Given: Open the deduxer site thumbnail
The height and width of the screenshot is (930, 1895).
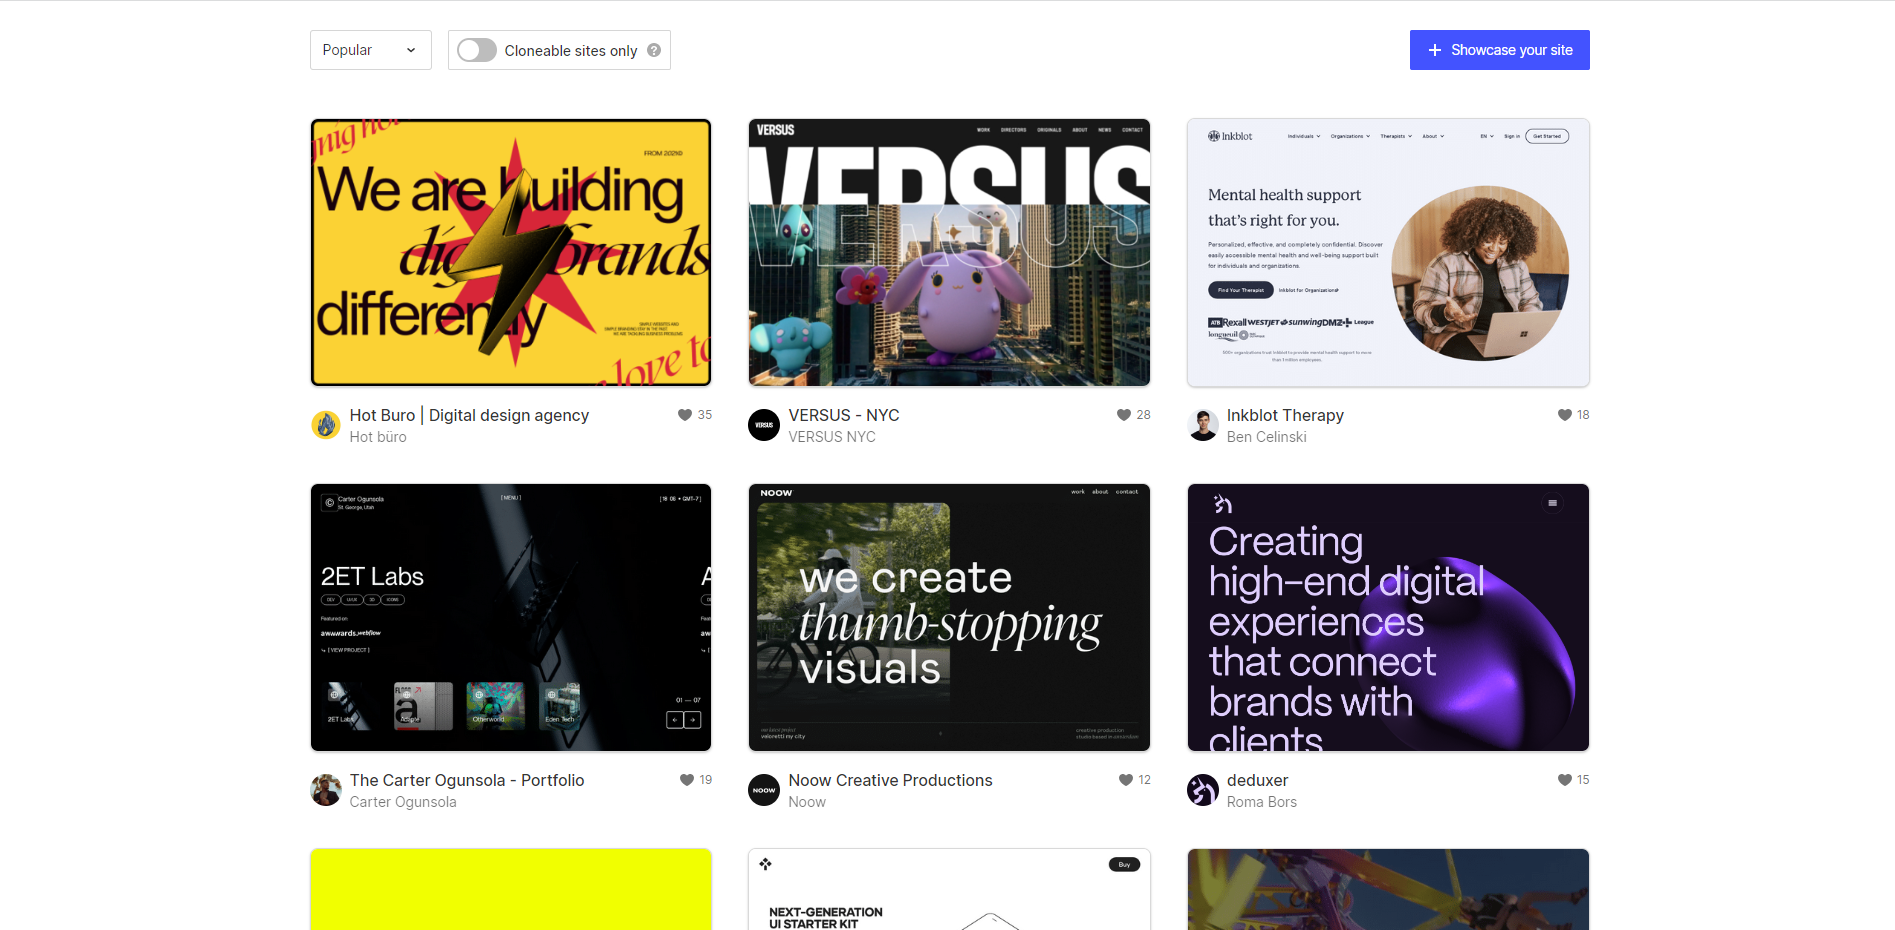Looking at the screenshot, I should (x=1388, y=617).
